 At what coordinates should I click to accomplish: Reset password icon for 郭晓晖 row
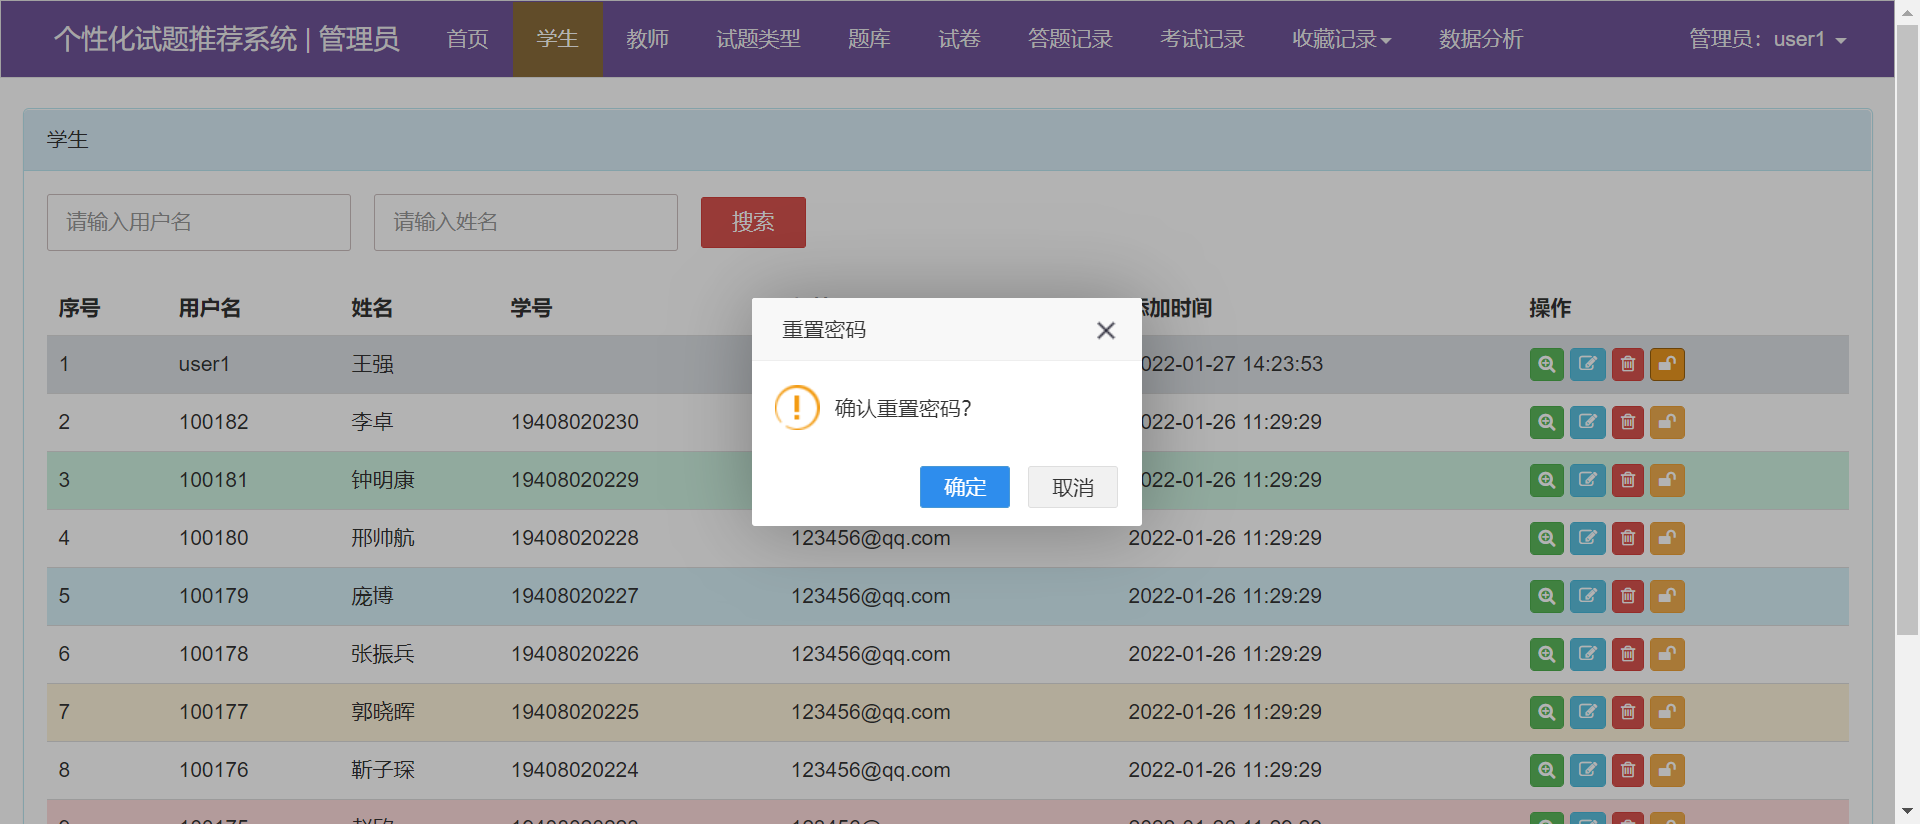(x=1667, y=712)
